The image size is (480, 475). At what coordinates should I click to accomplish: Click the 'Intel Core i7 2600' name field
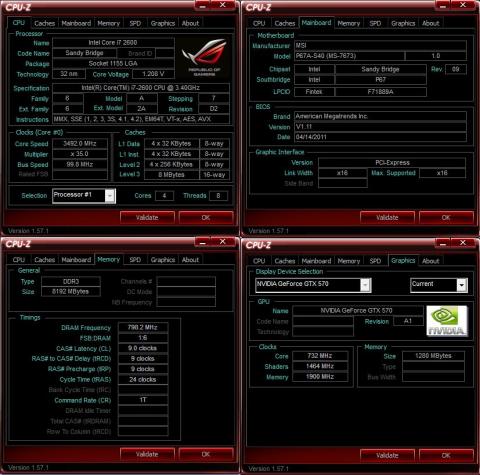coord(113,43)
